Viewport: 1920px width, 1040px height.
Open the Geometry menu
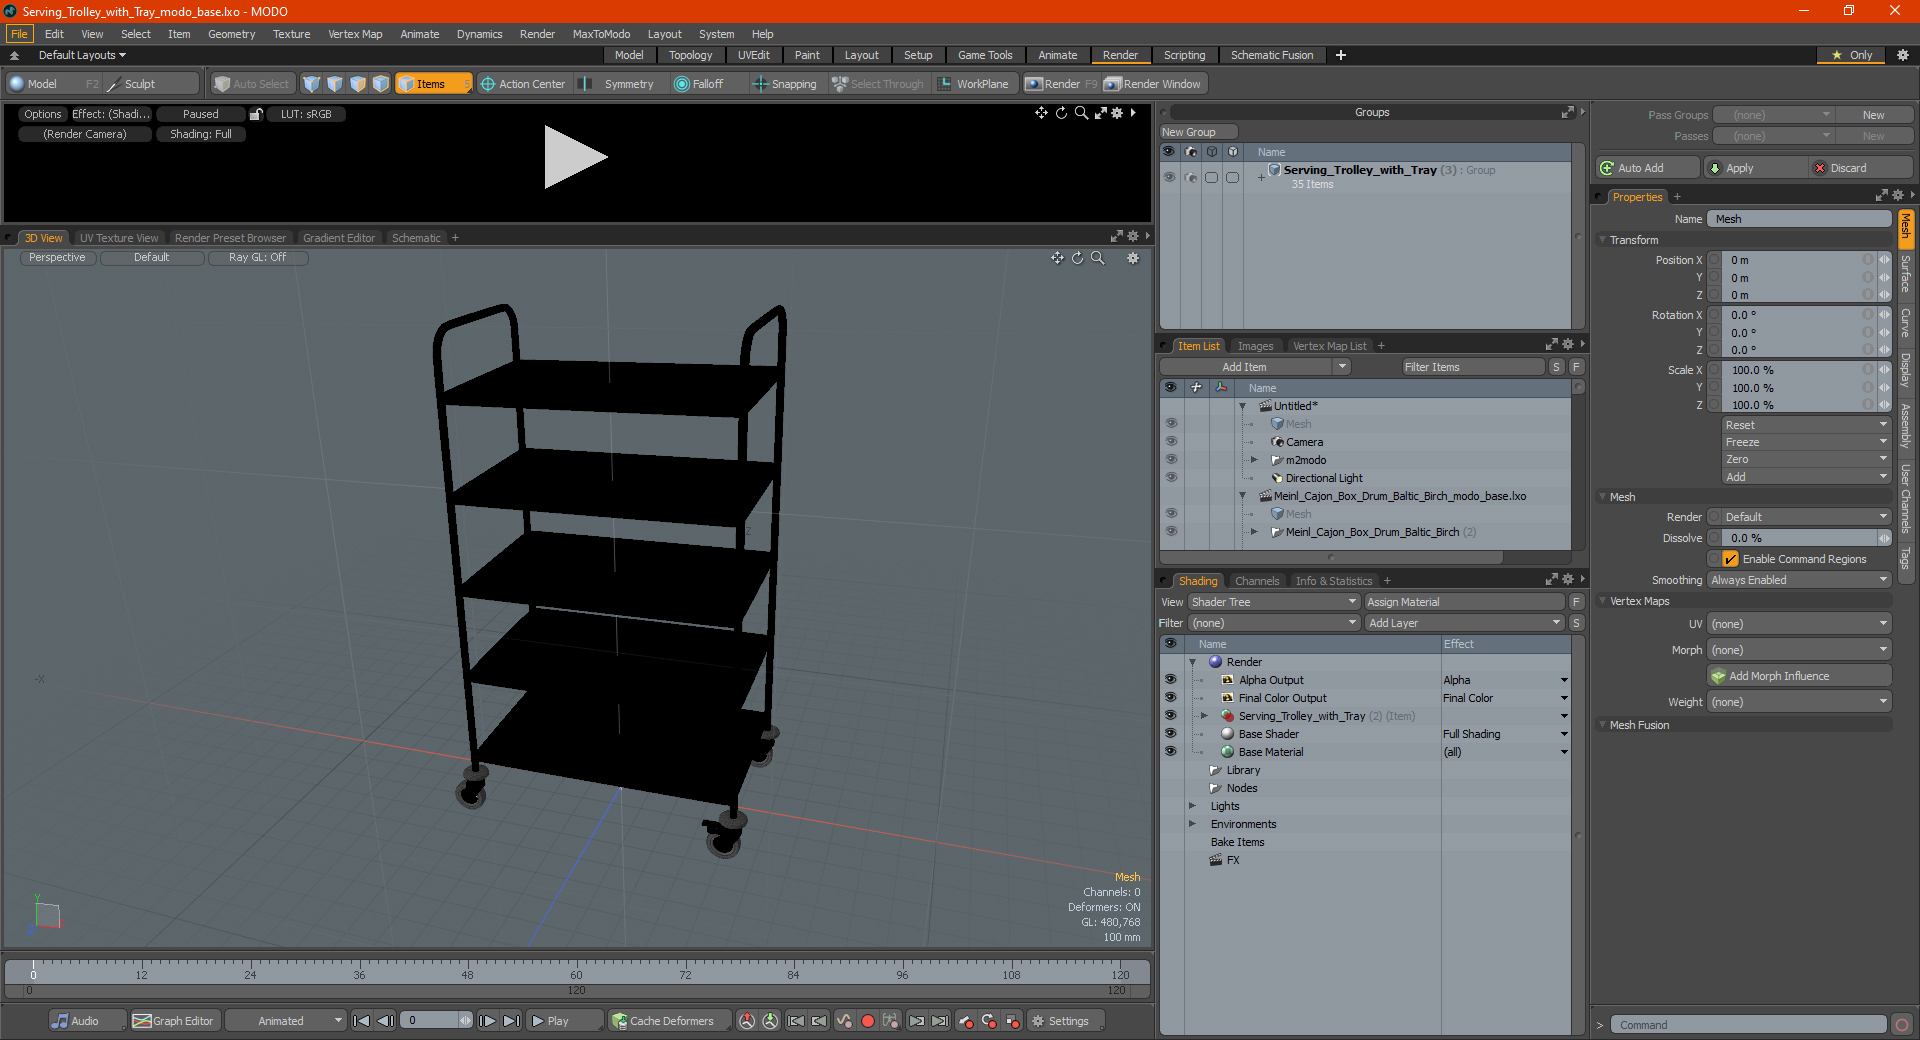(x=231, y=34)
